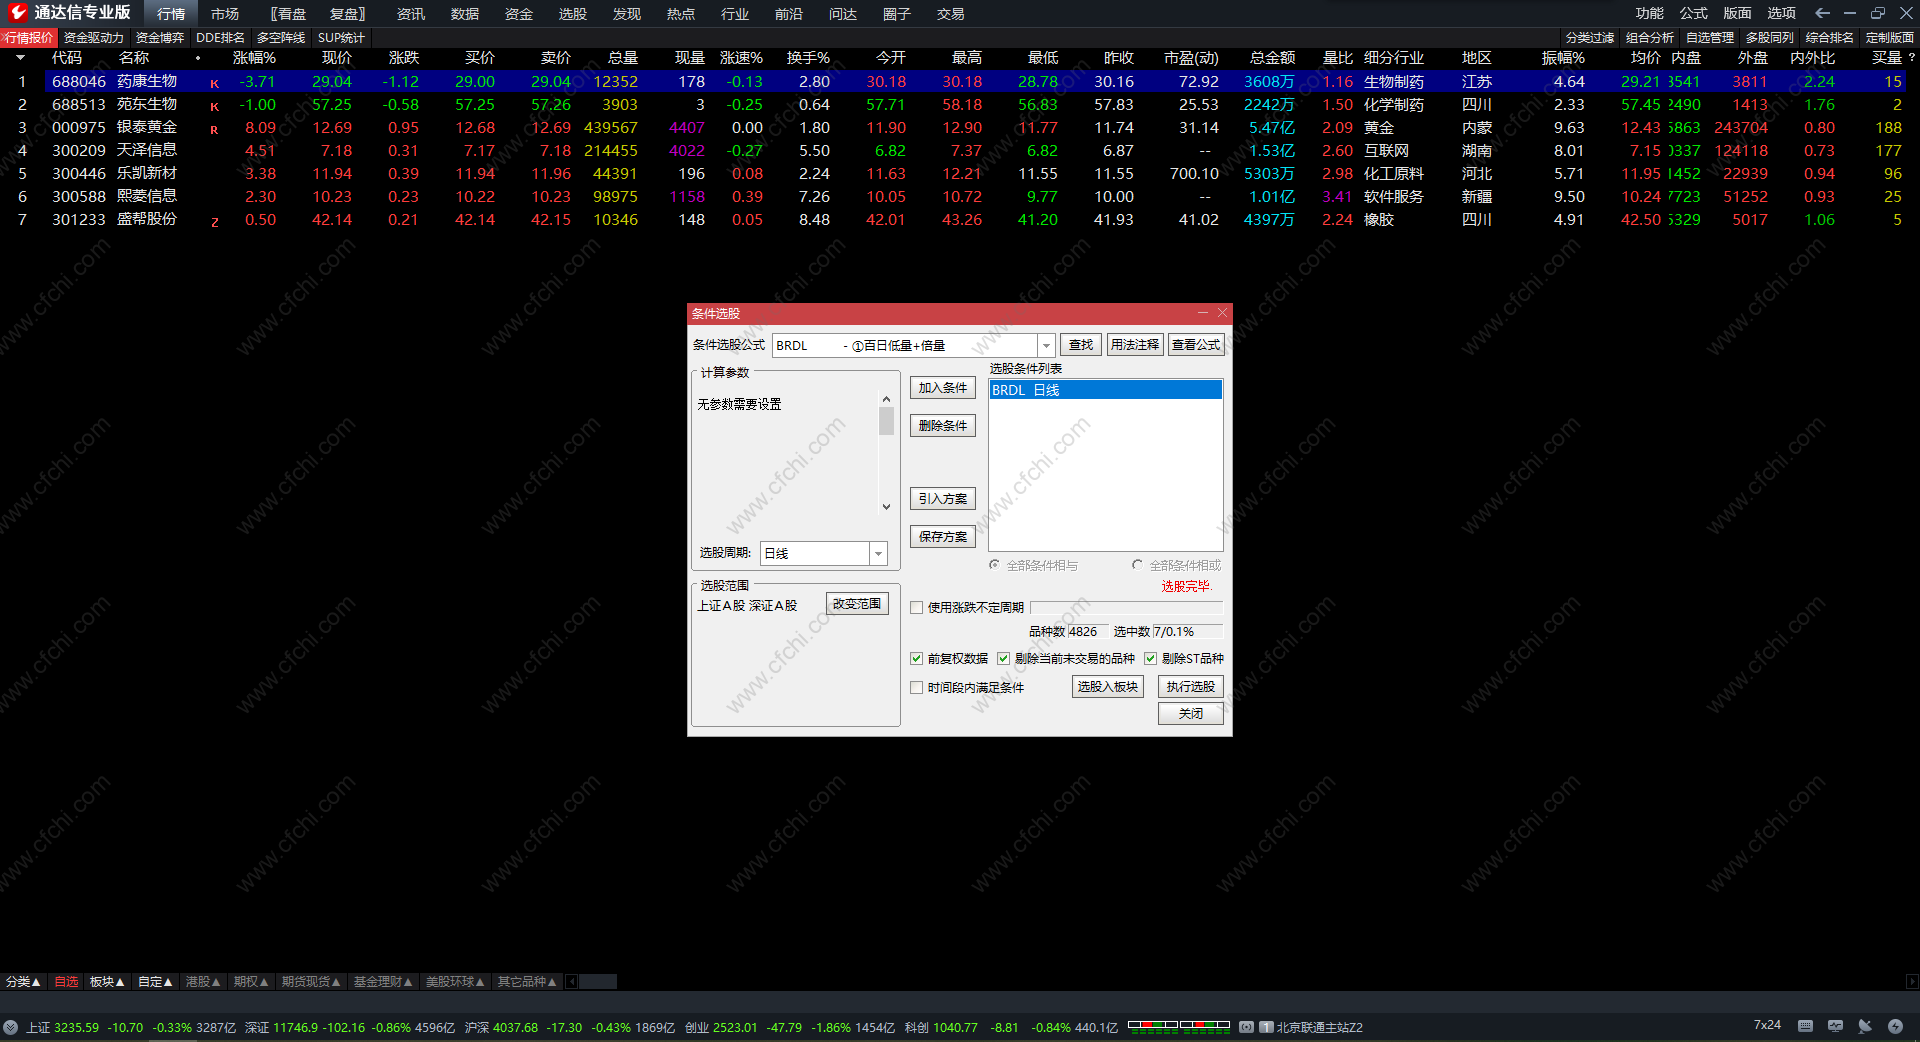This screenshot has height=1042, width=1920.
Task: Click the Z marker beside 盛帮股份
Action: click(x=214, y=222)
